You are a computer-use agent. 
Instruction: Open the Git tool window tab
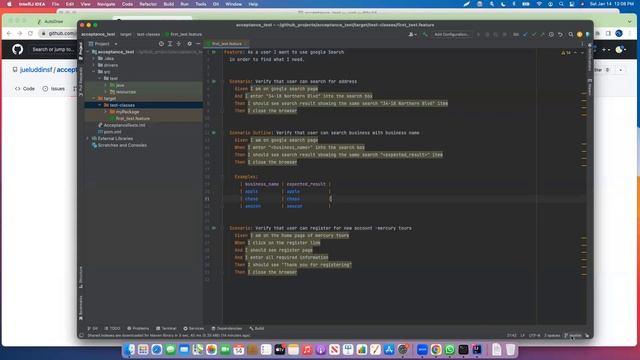pyautogui.click(x=93, y=328)
